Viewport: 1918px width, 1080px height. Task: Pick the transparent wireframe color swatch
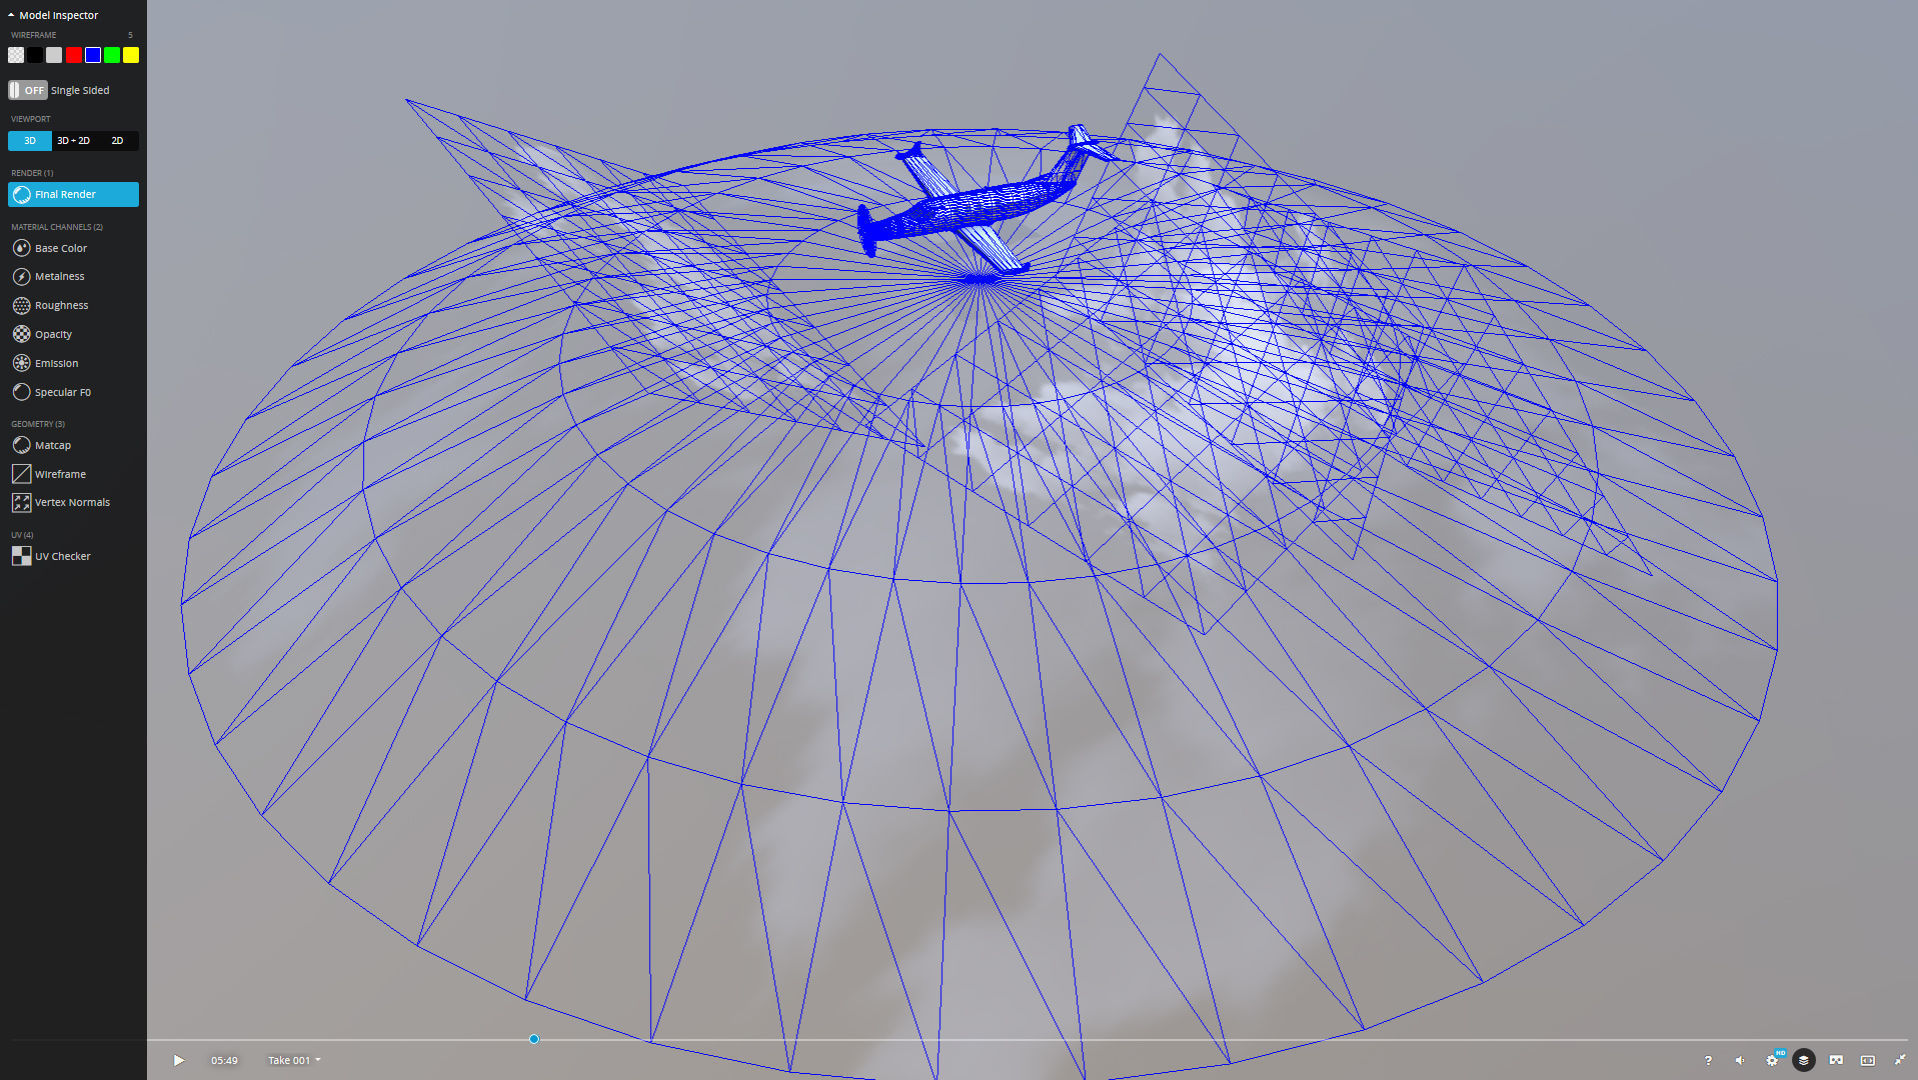coord(16,55)
